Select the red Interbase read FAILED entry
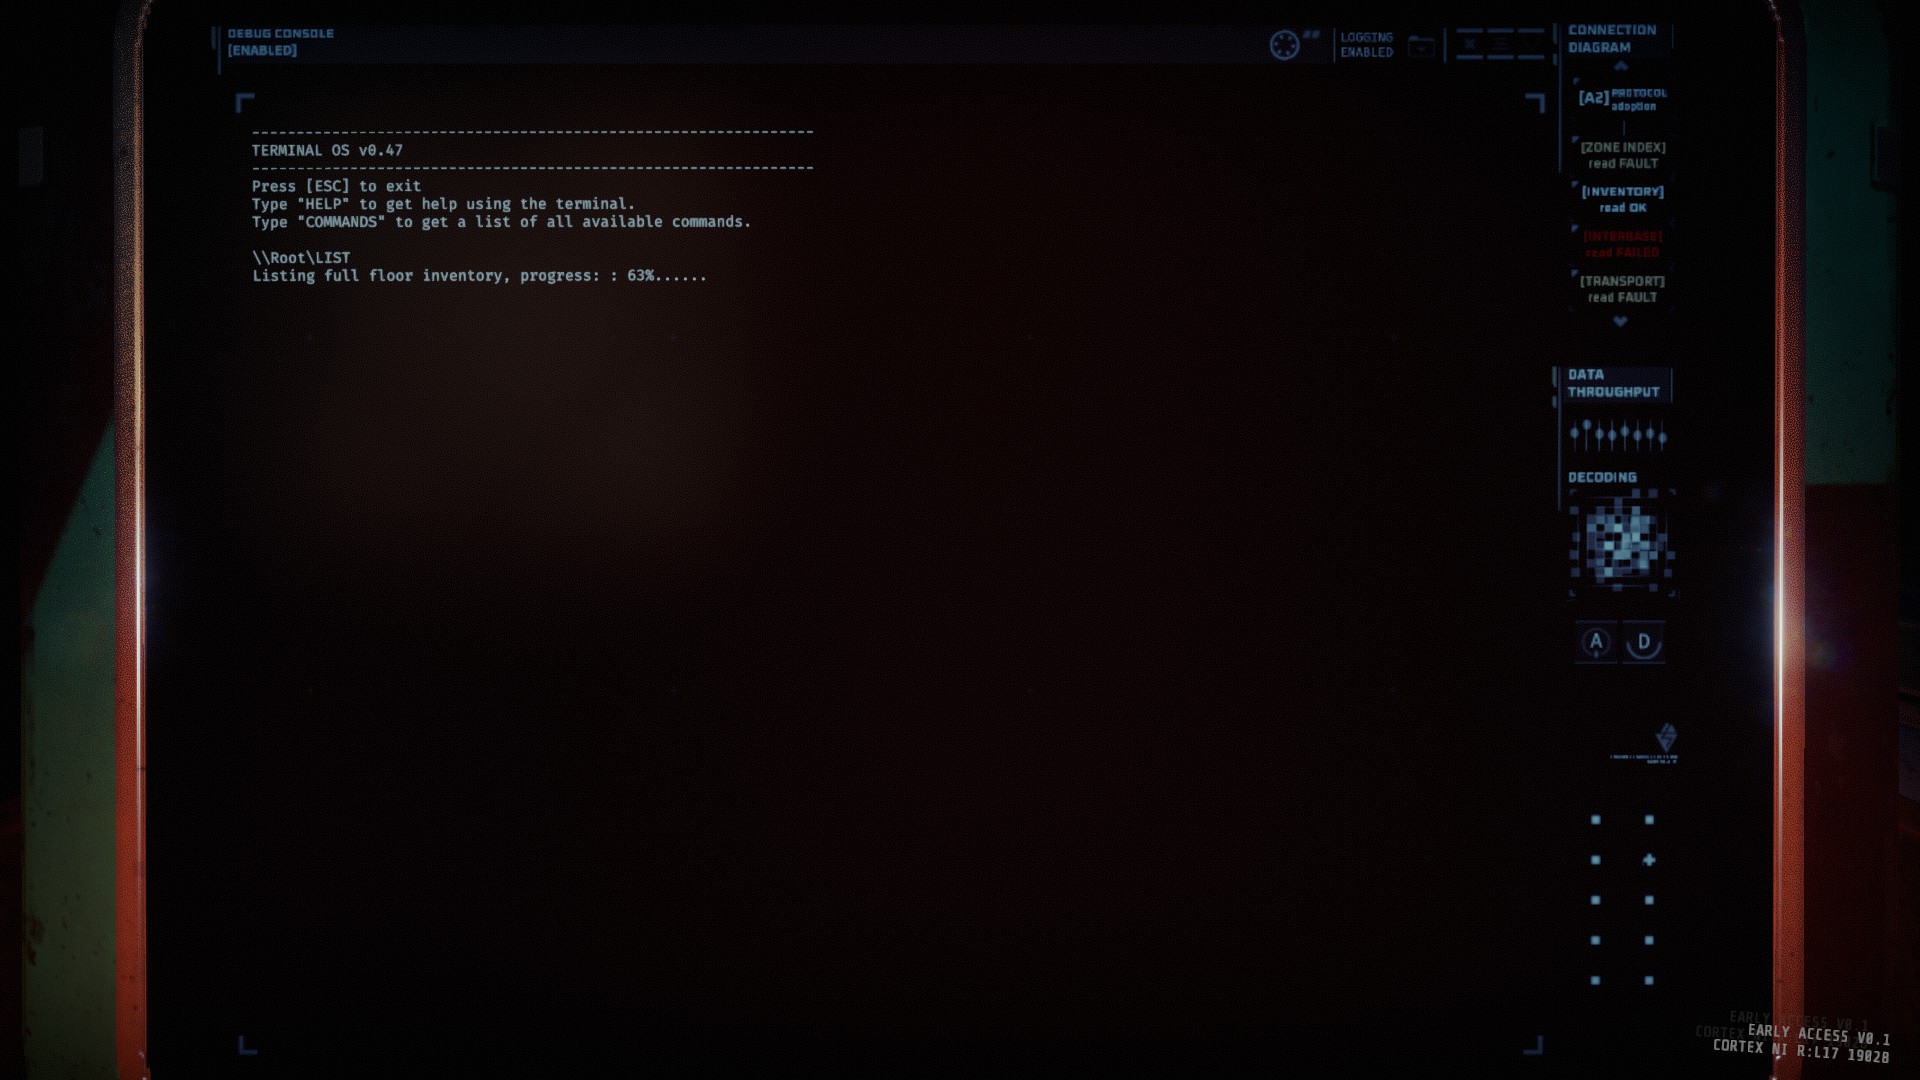This screenshot has width=1920, height=1080. 1622,244
